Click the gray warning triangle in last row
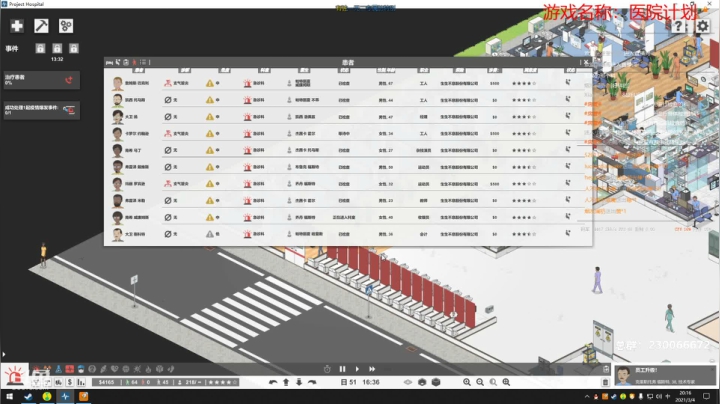The width and height of the screenshot is (720, 404). point(209,234)
